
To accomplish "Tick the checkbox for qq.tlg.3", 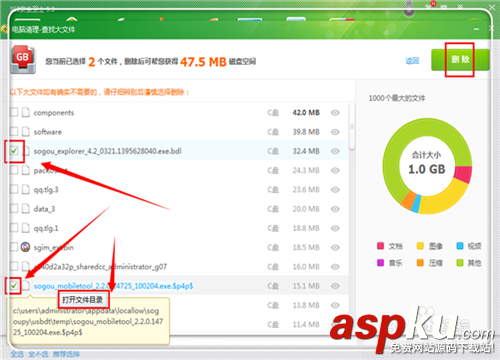I will tap(14, 189).
